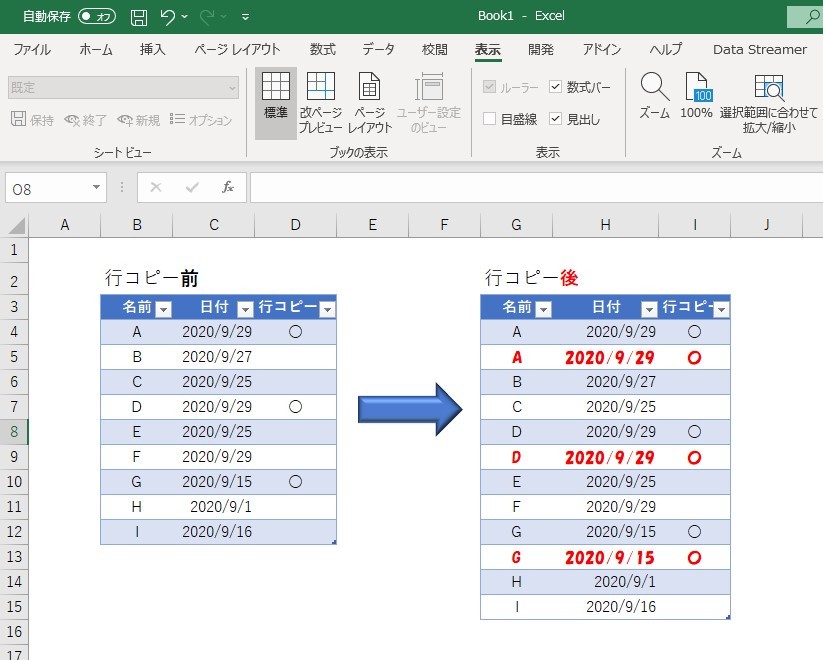Click the fx insert function icon
This screenshot has width=823, height=660.
[228, 187]
